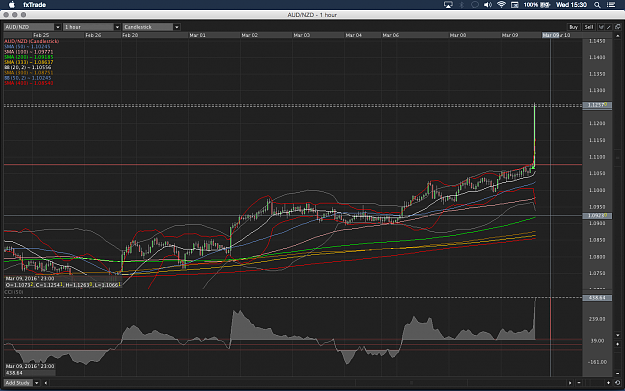The height and width of the screenshot is (391, 625).
Task: Open the Notification Center icon
Action: [x=611, y=5]
